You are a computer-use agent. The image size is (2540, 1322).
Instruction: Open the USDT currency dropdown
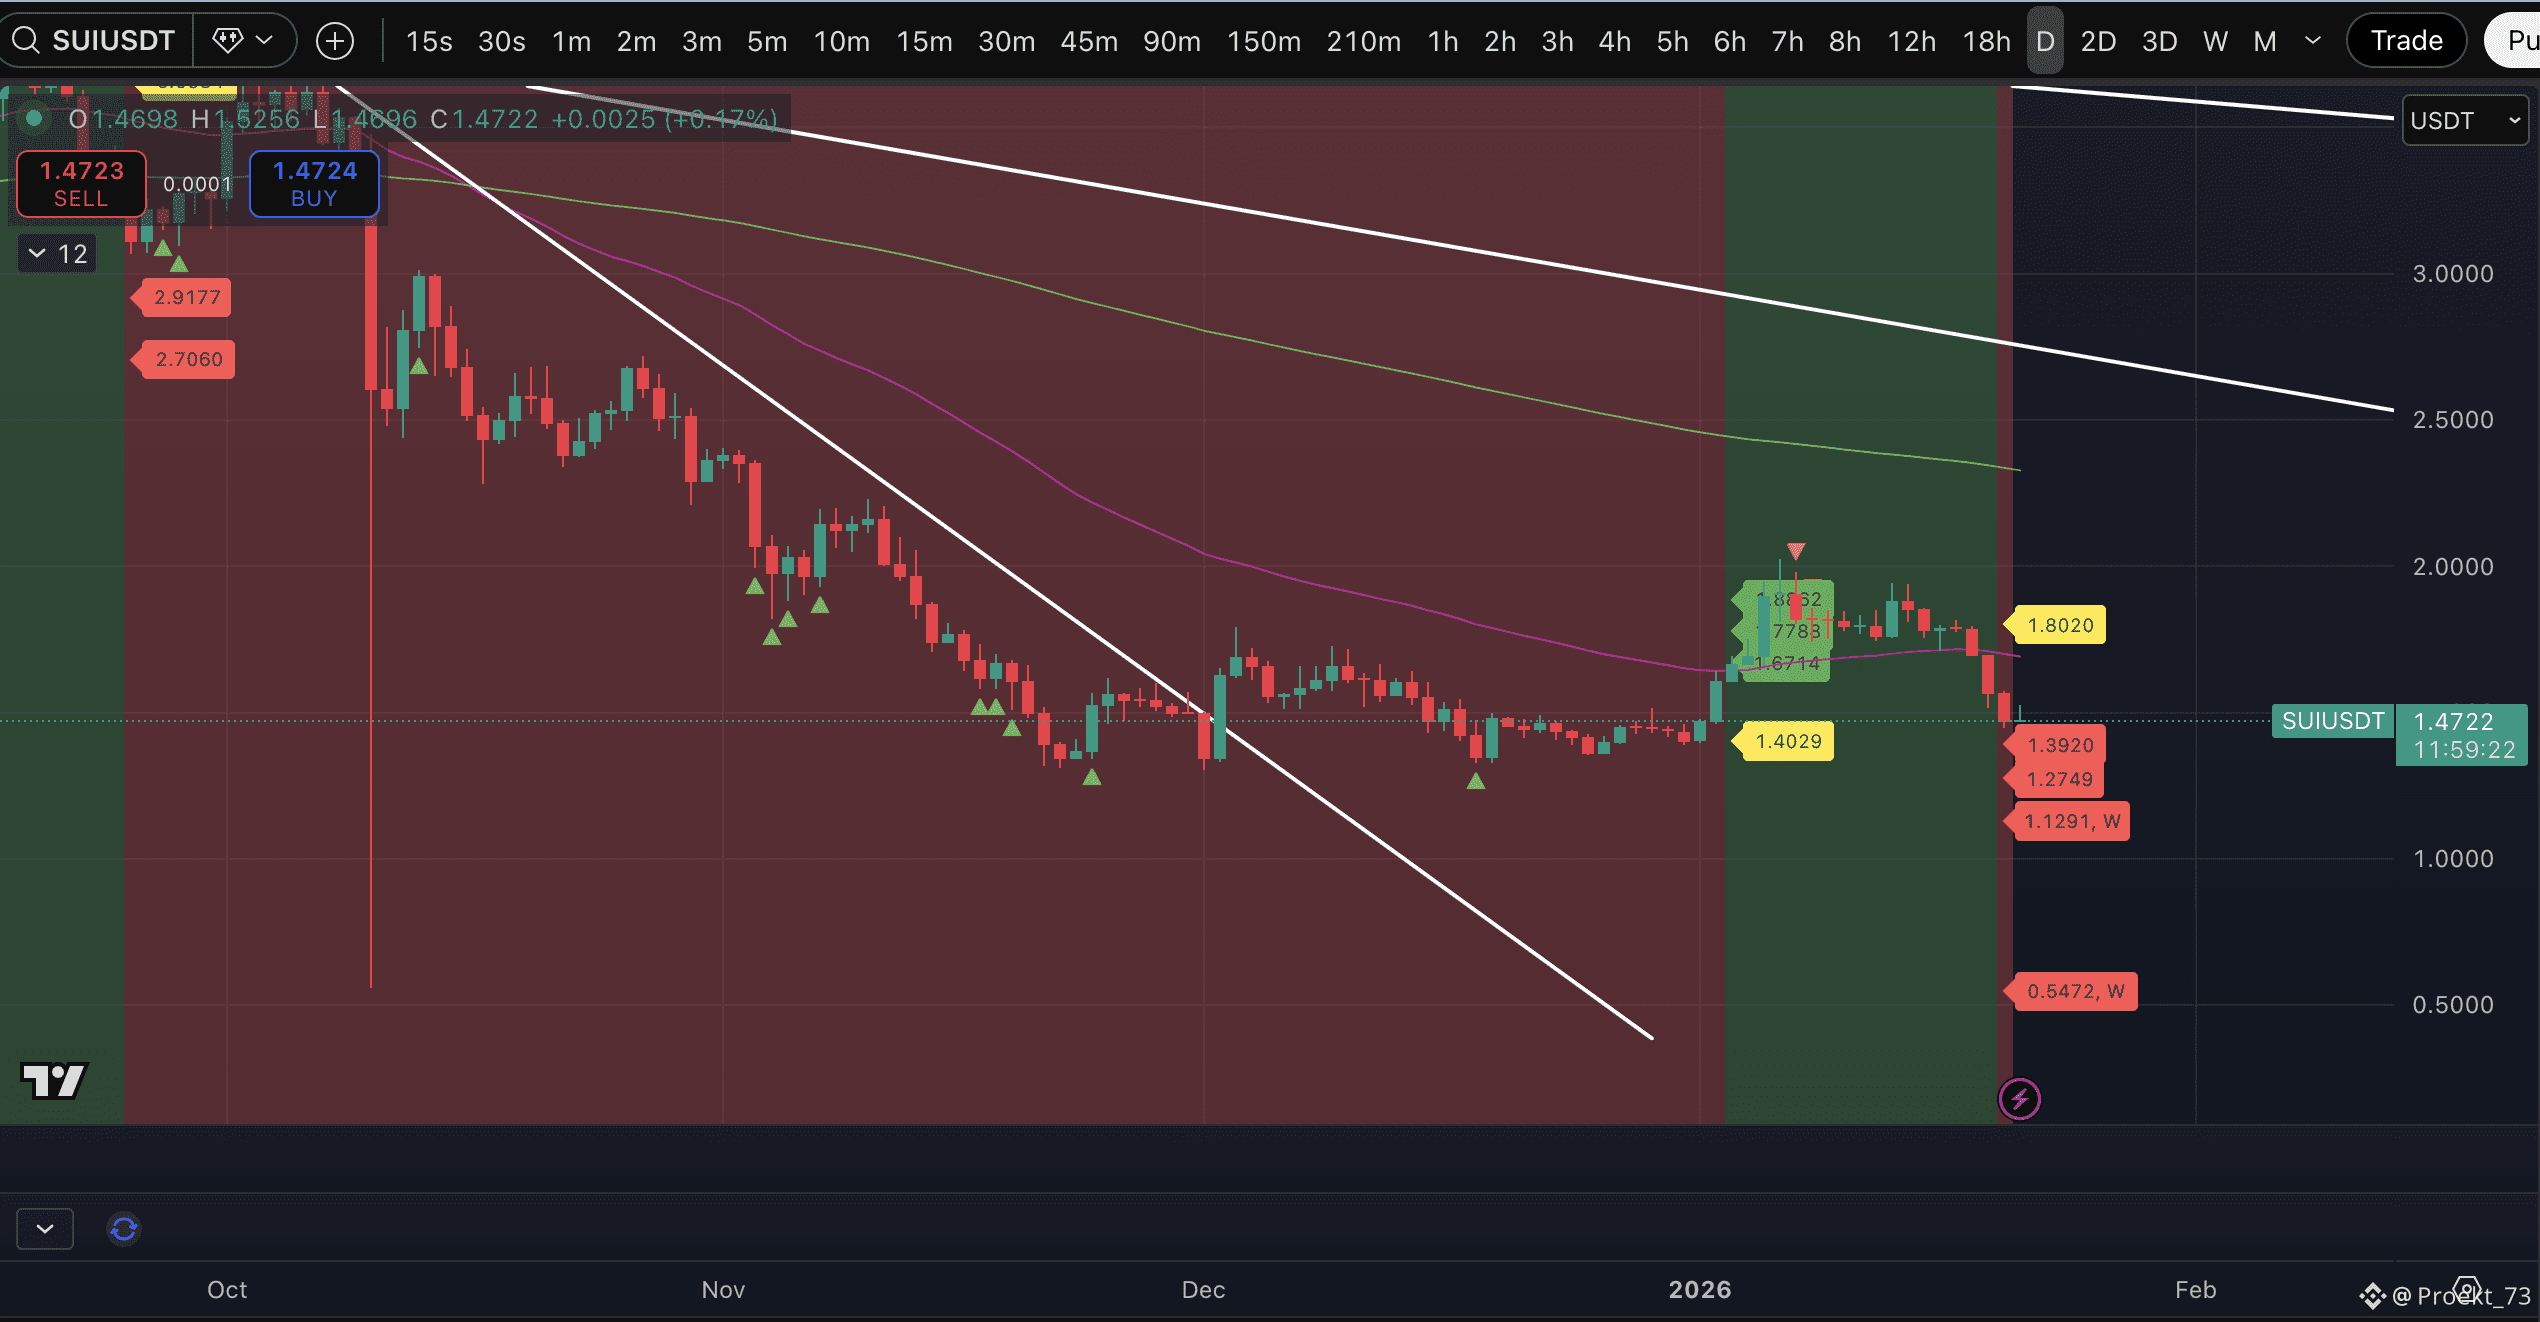[x=2464, y=121]
